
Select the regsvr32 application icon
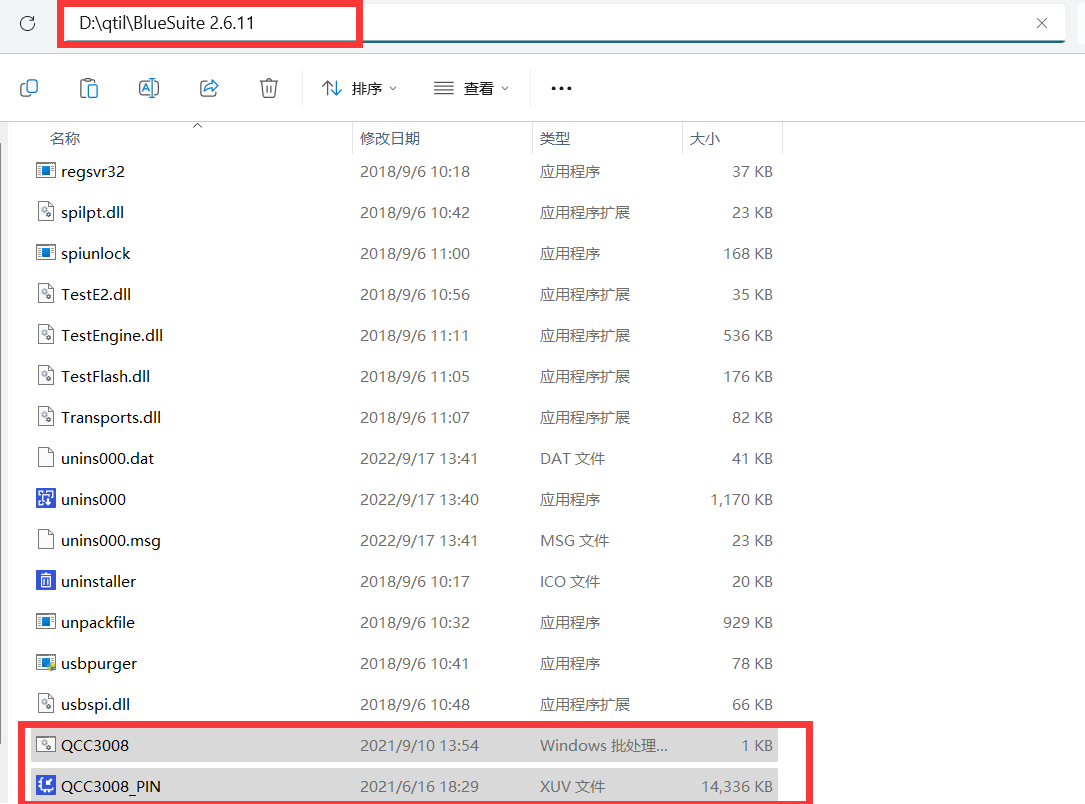pyautogui.click(x=46, y=170)
